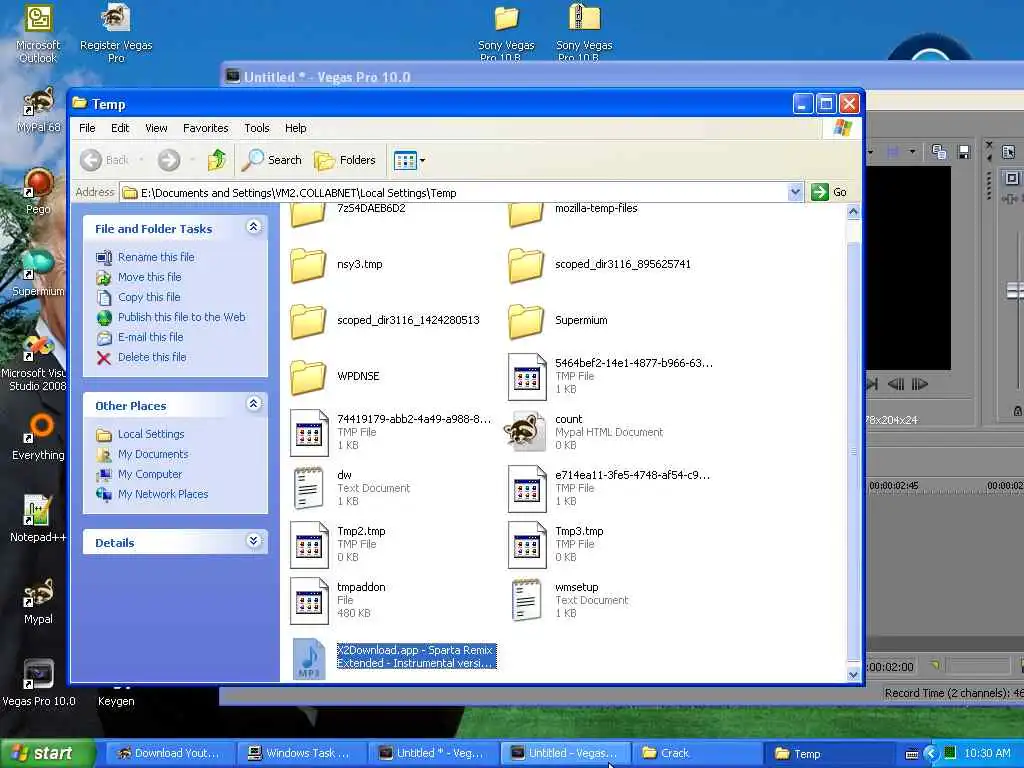Select the 74419179-abb2 TMP file
Viewport: 1024px width, 768px height.
coord(390,432)
